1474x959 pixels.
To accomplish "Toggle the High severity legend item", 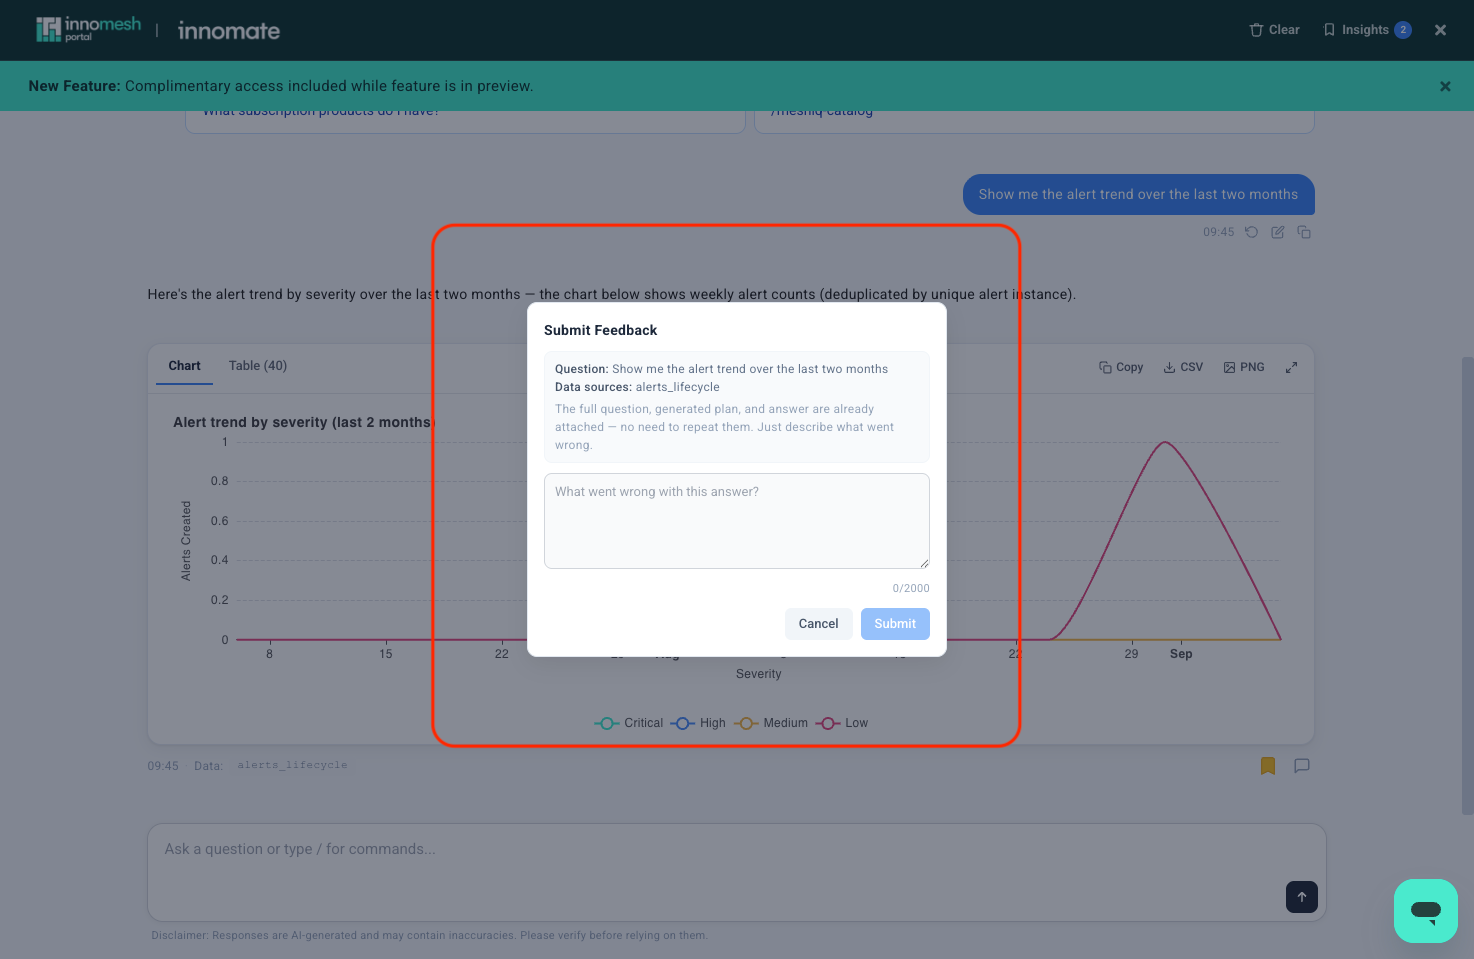I will tap(699, 723).
